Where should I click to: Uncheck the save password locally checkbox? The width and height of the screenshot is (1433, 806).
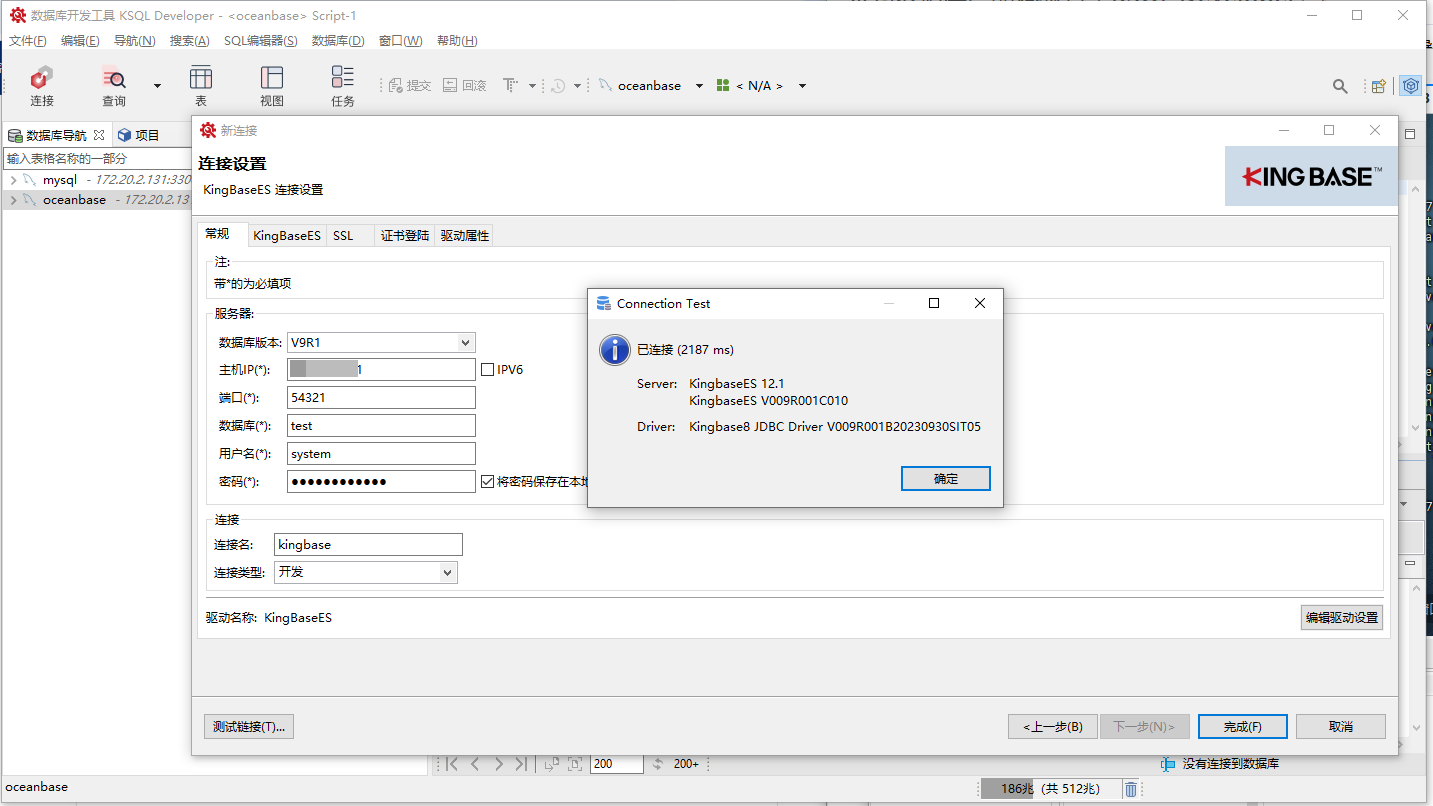click(x=488, y=482)
